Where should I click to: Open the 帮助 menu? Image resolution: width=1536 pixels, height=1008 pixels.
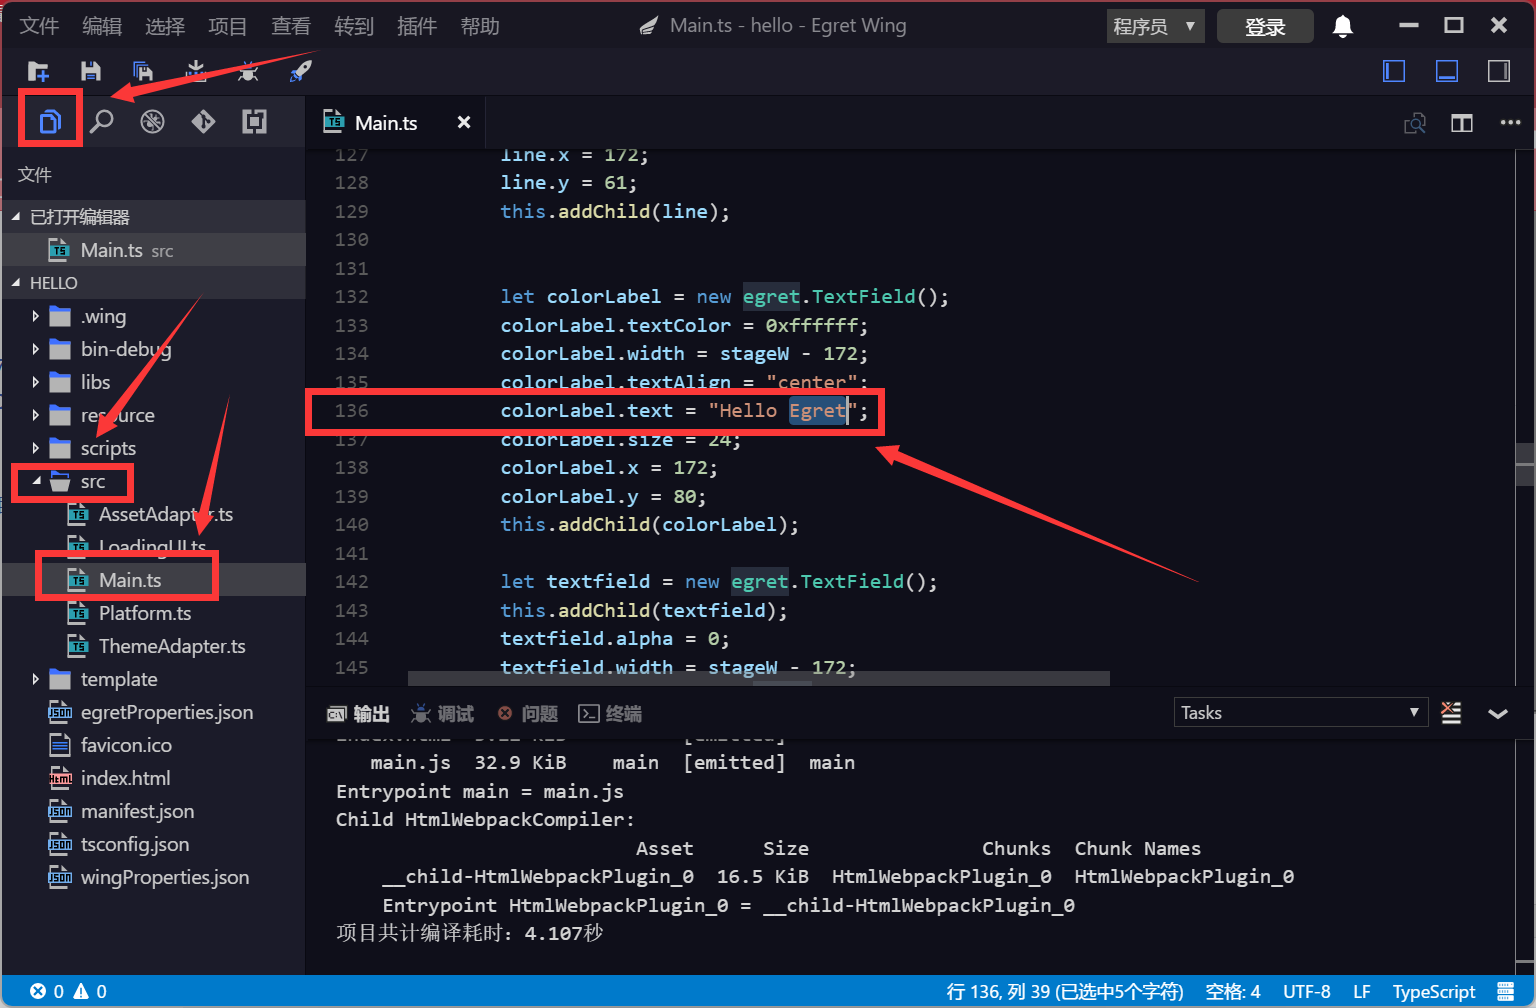[480, 26]
